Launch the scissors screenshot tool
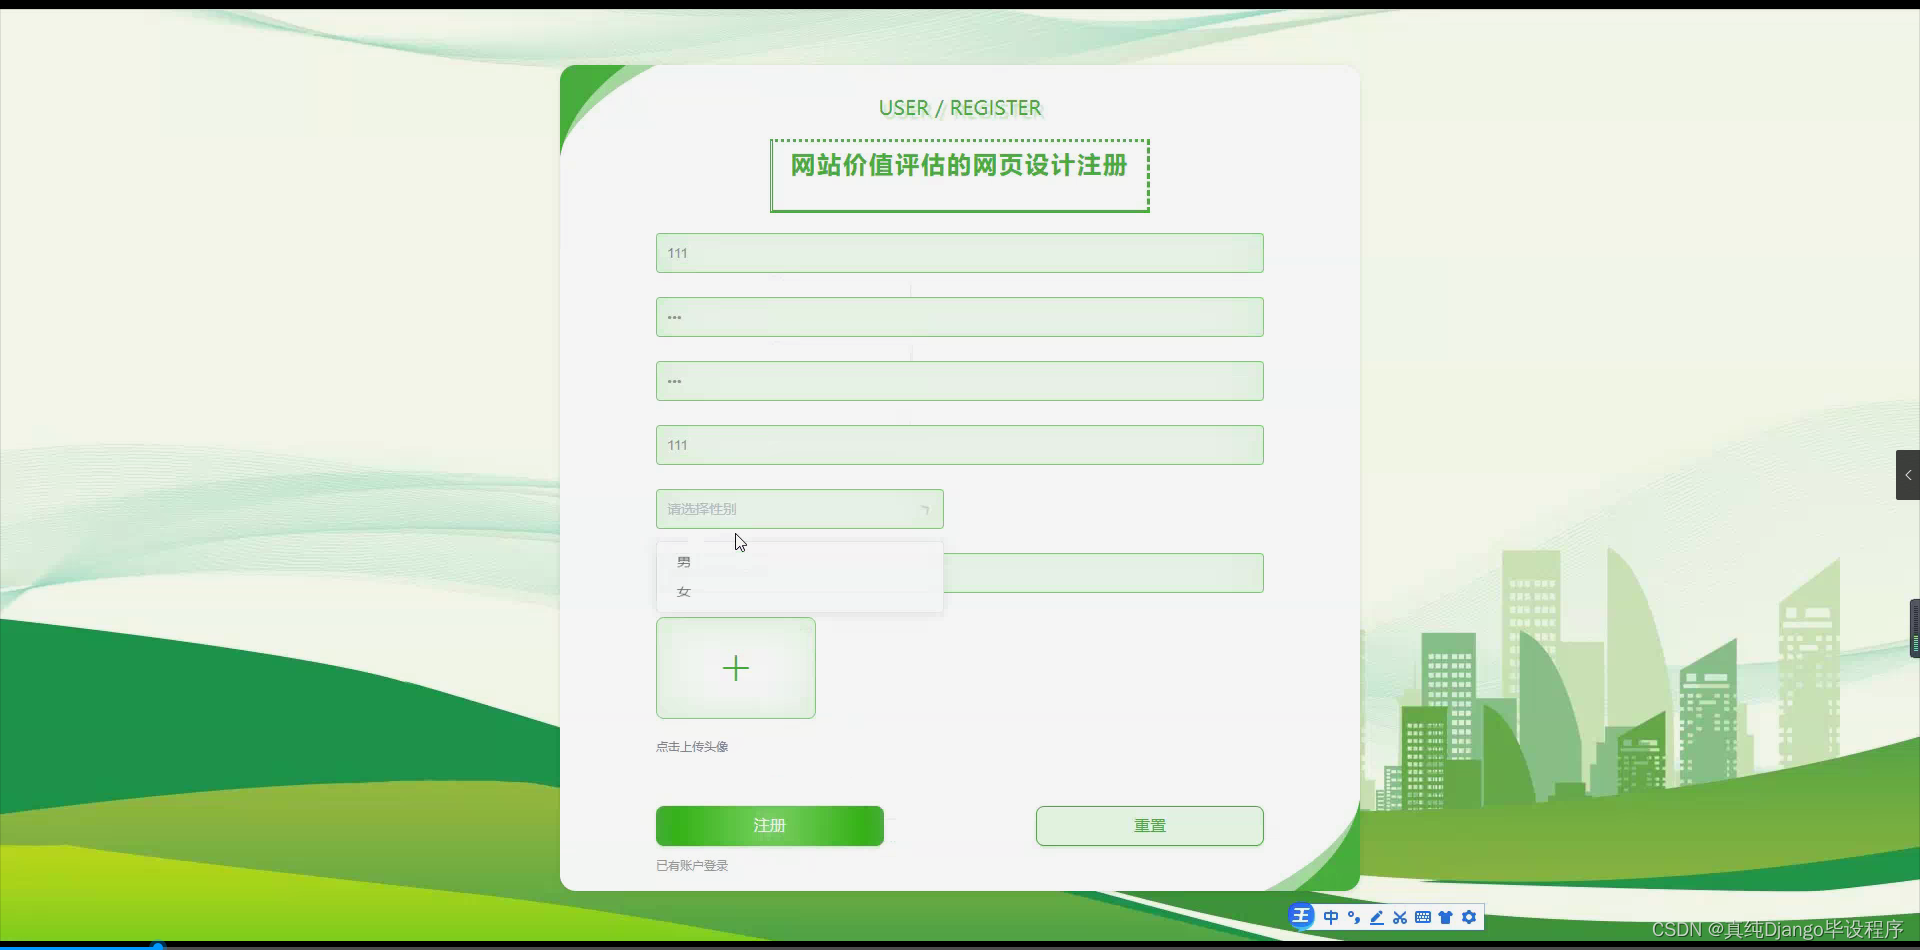 [1399, 917]
